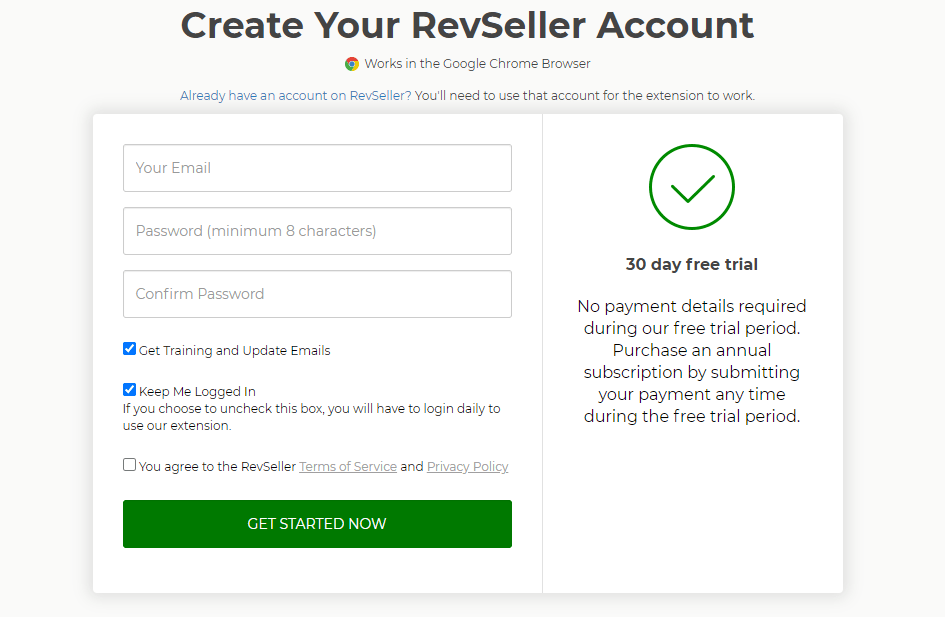The height and width of the screenshot is (617, 945).
Task: Click the Keep Me Logged In label text
Action: click(x=197, y=392)
